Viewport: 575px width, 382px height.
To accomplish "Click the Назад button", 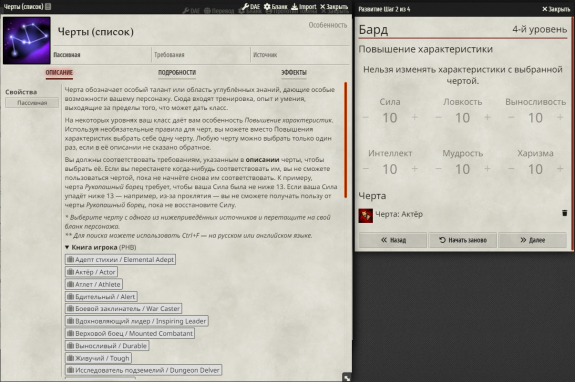I will point(393,240).
